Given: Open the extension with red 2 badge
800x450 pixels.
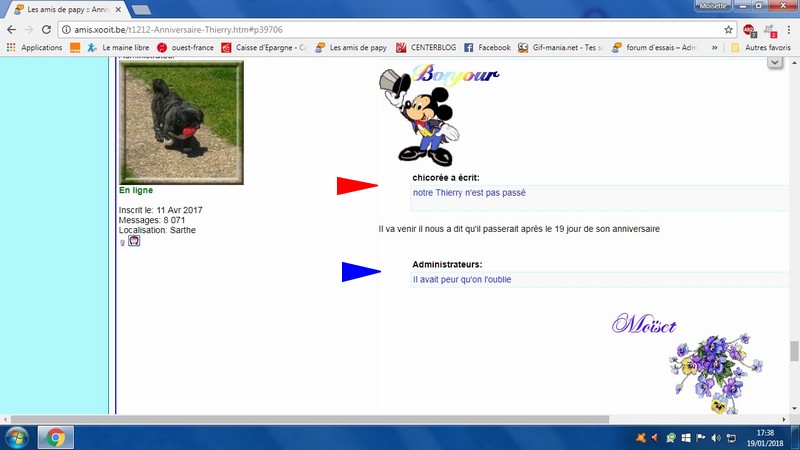Looking at the screenshot, I should click(x=770, y=31).
